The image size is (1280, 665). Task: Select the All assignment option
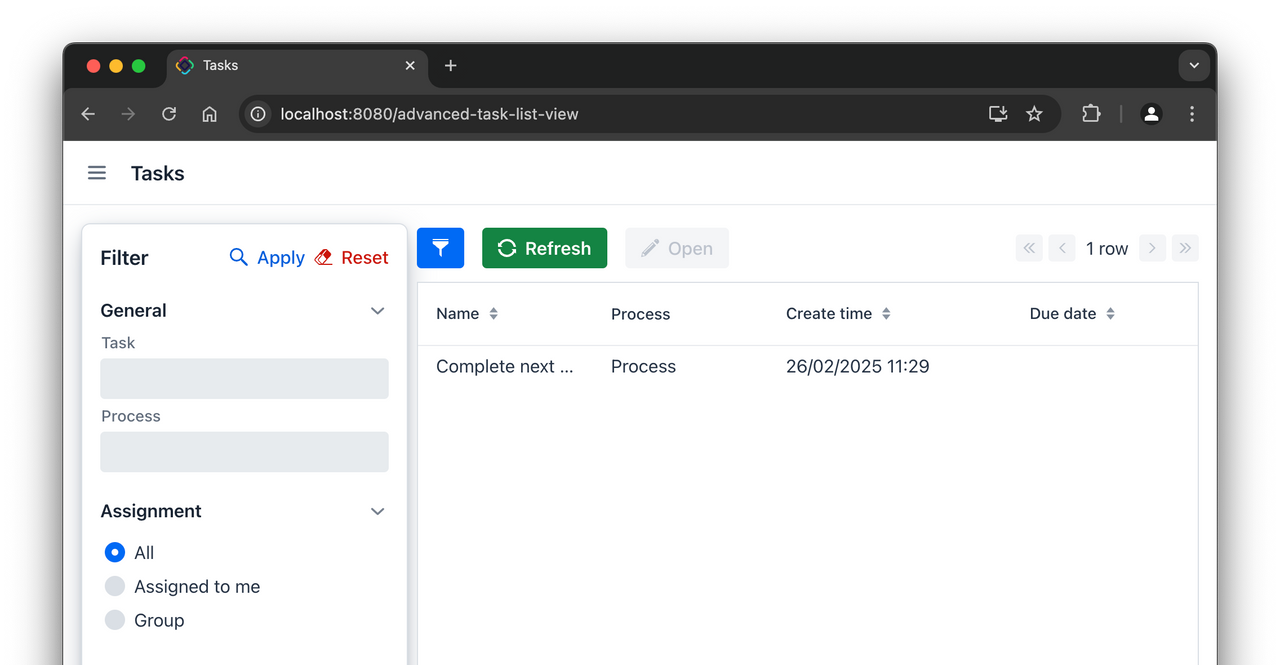point(115,552)
